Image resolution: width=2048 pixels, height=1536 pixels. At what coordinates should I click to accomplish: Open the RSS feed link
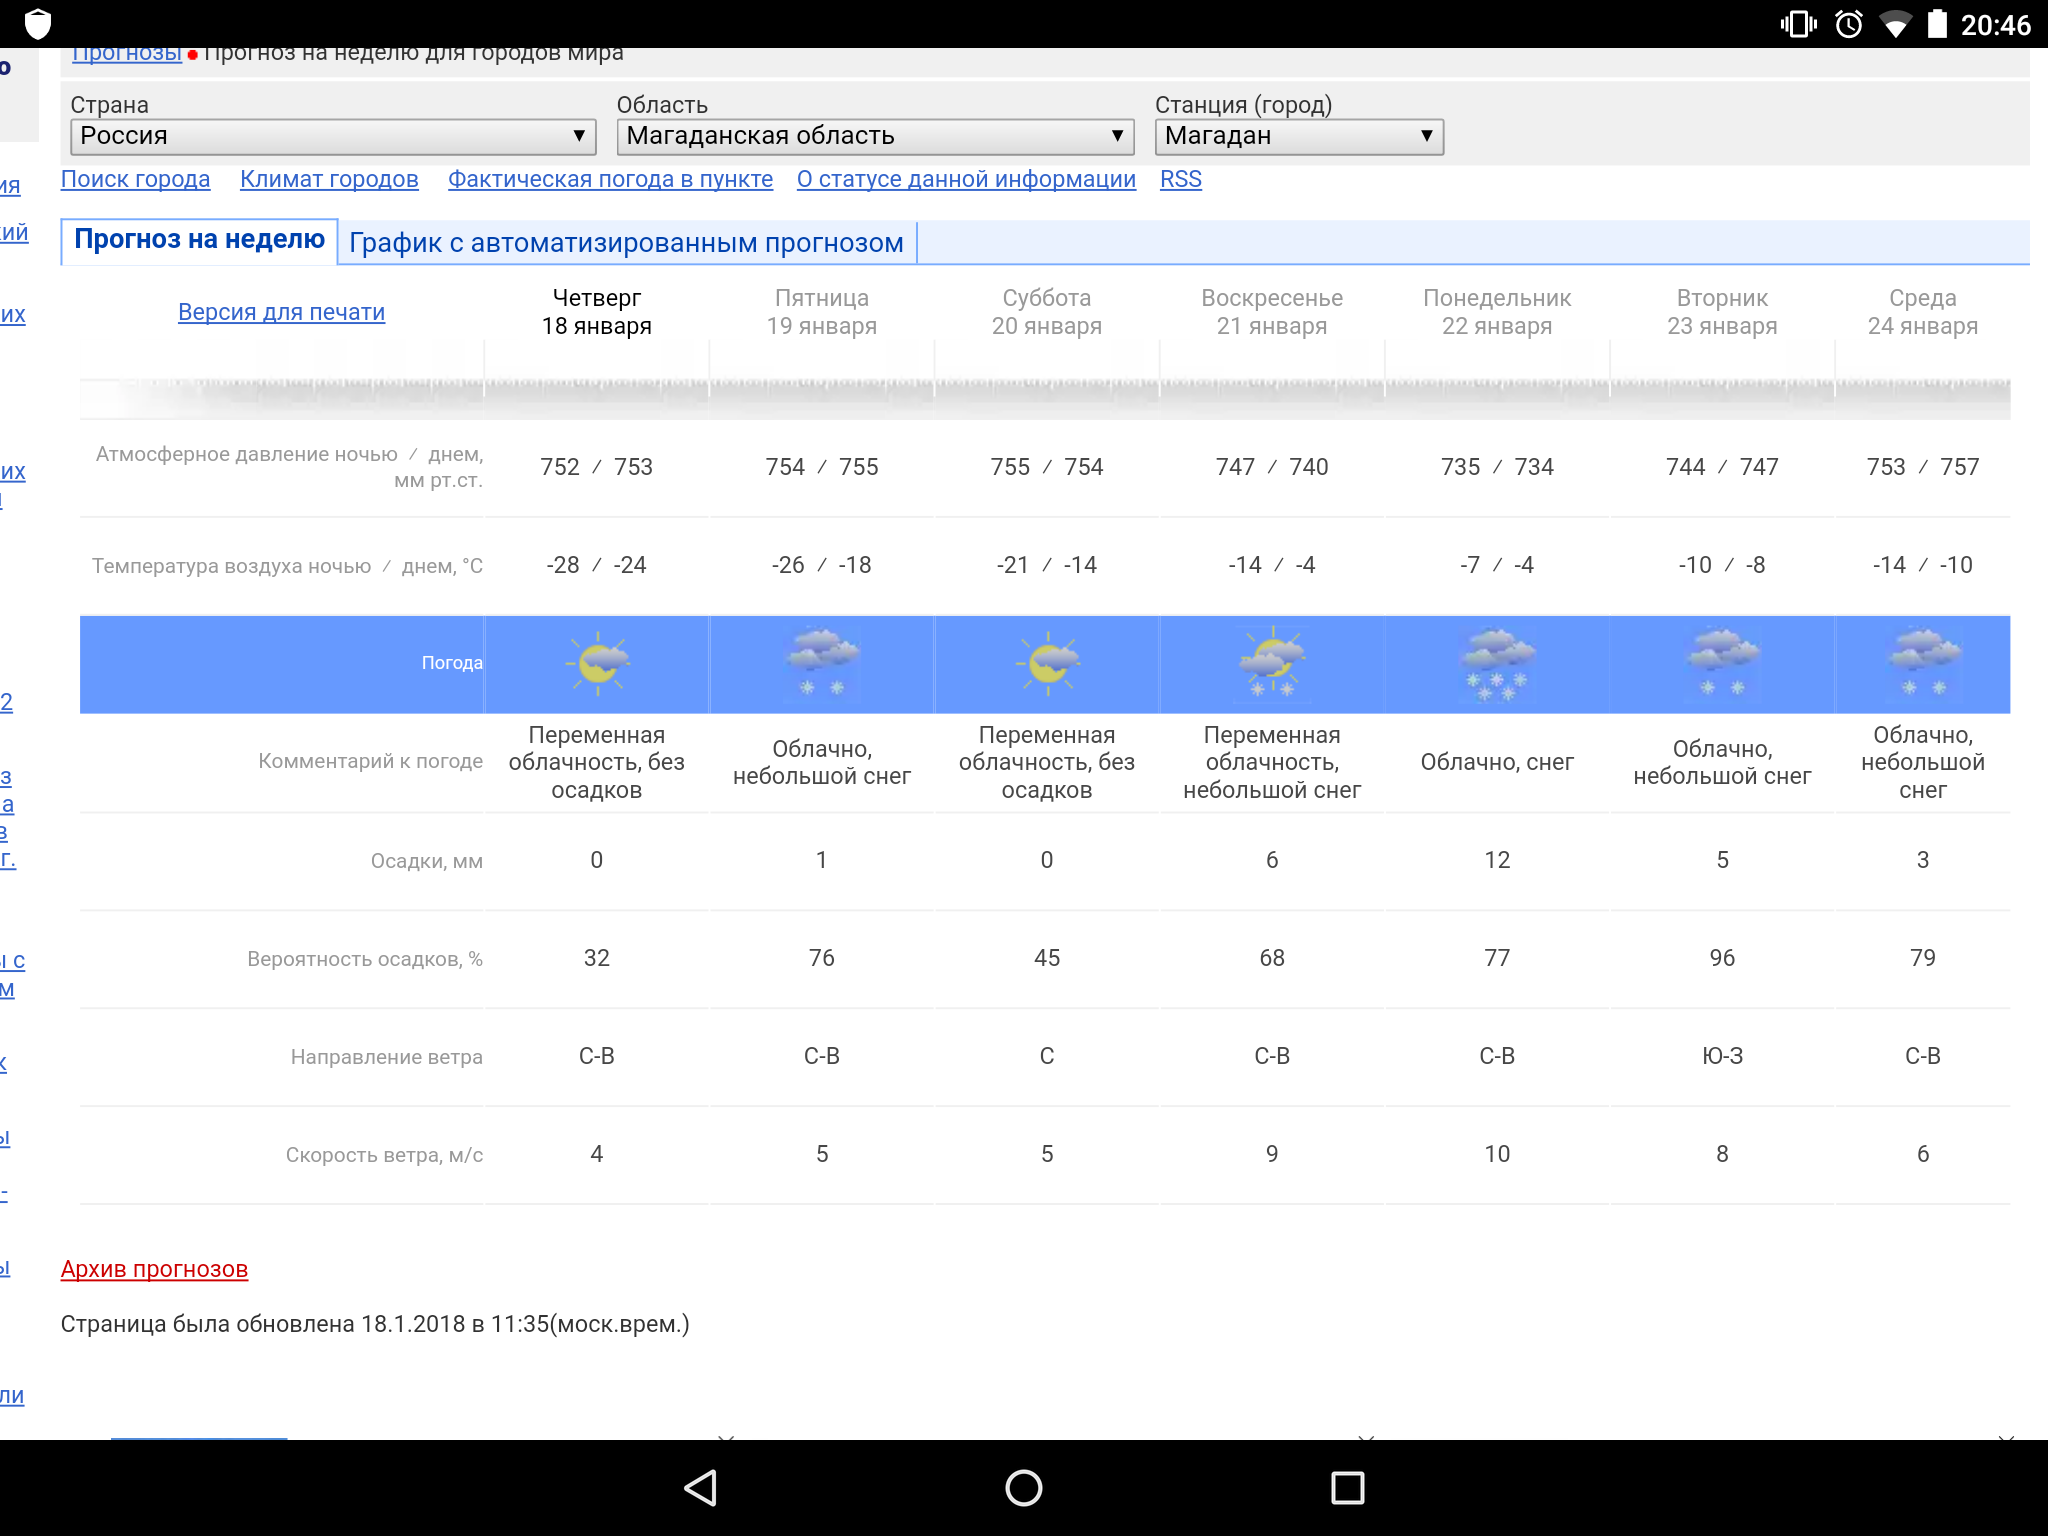click(1180, 179)
